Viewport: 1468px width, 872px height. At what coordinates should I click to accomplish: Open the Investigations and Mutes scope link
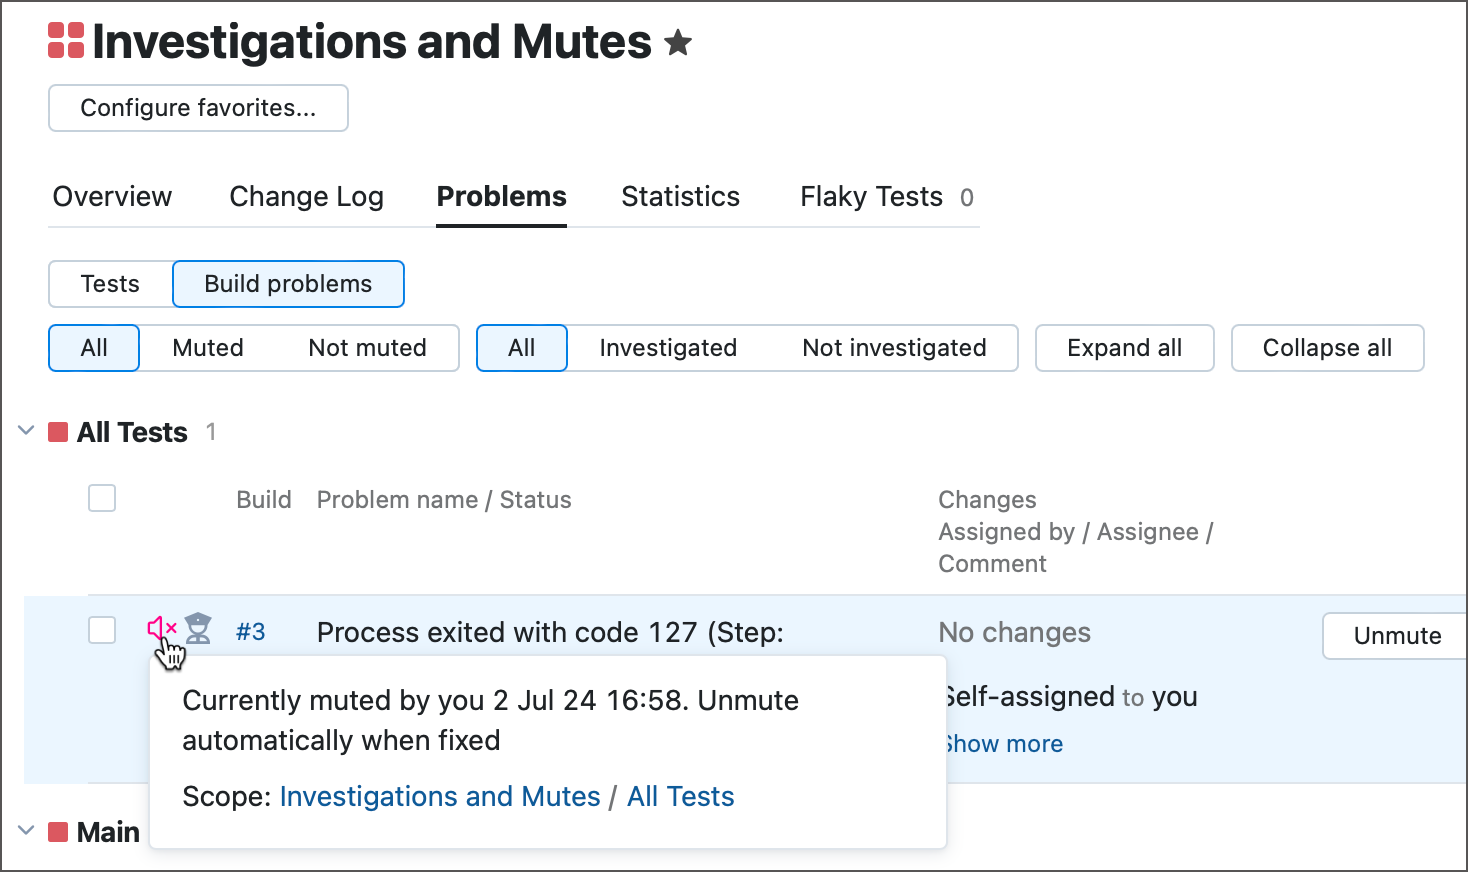(440, 797)
